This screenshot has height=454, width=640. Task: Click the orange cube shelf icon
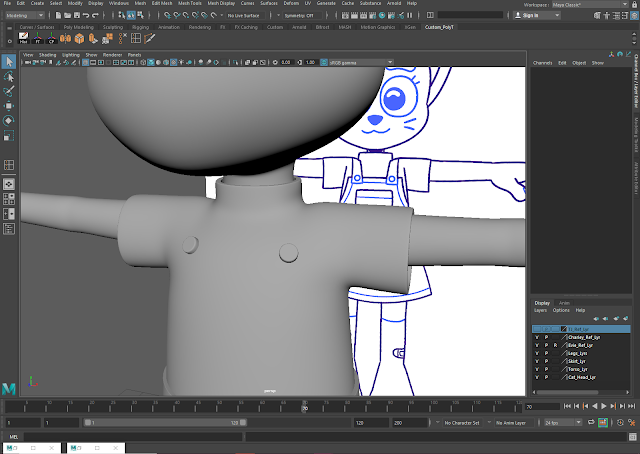(79, 38)
